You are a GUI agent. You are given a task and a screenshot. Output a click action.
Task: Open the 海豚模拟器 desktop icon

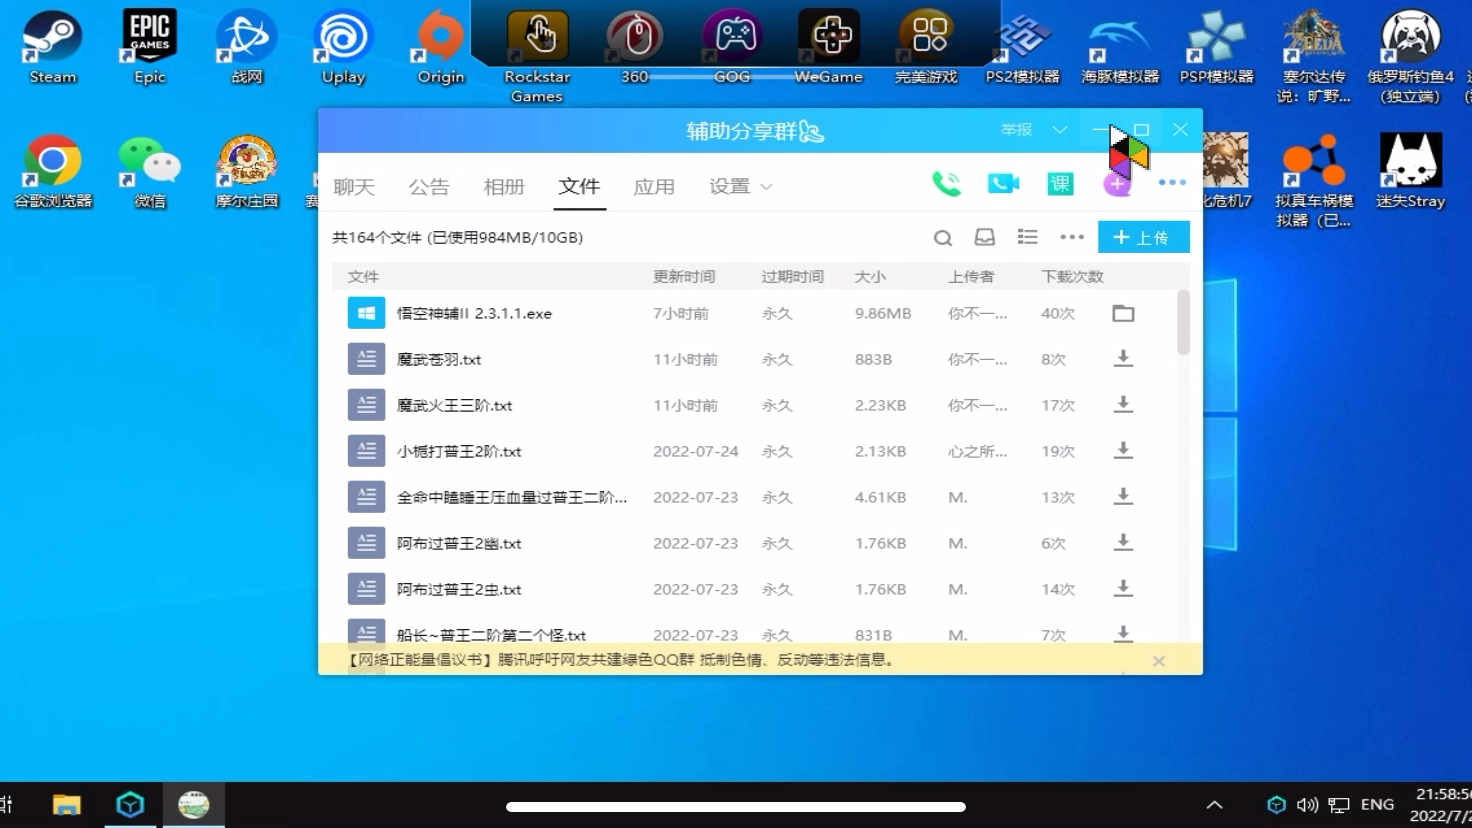click(x=1120, y=46)
